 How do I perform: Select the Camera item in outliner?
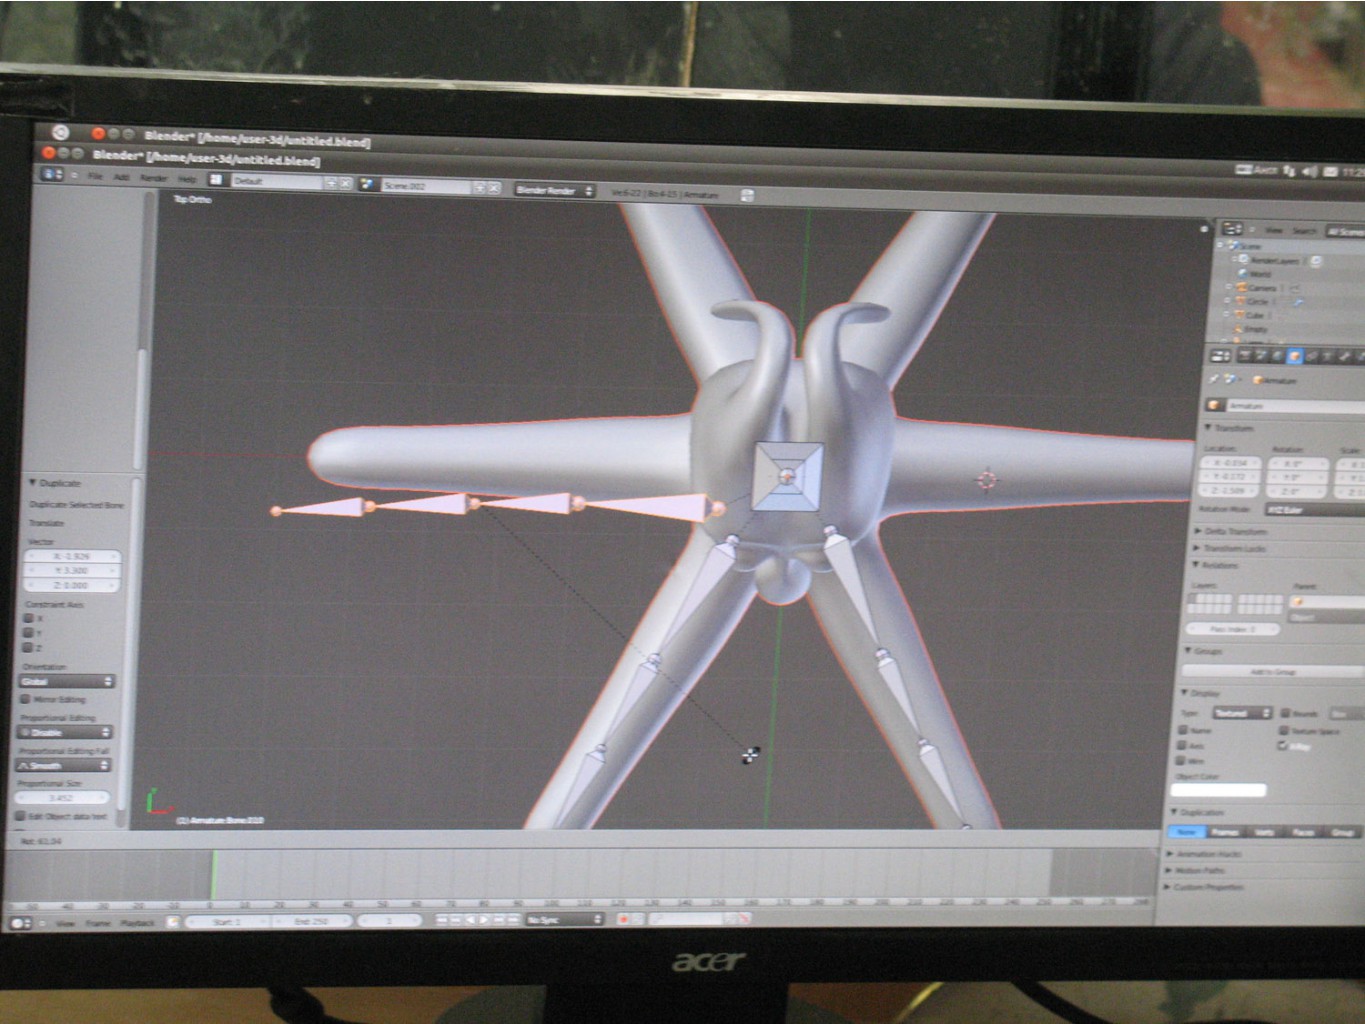pos(1261,287)
